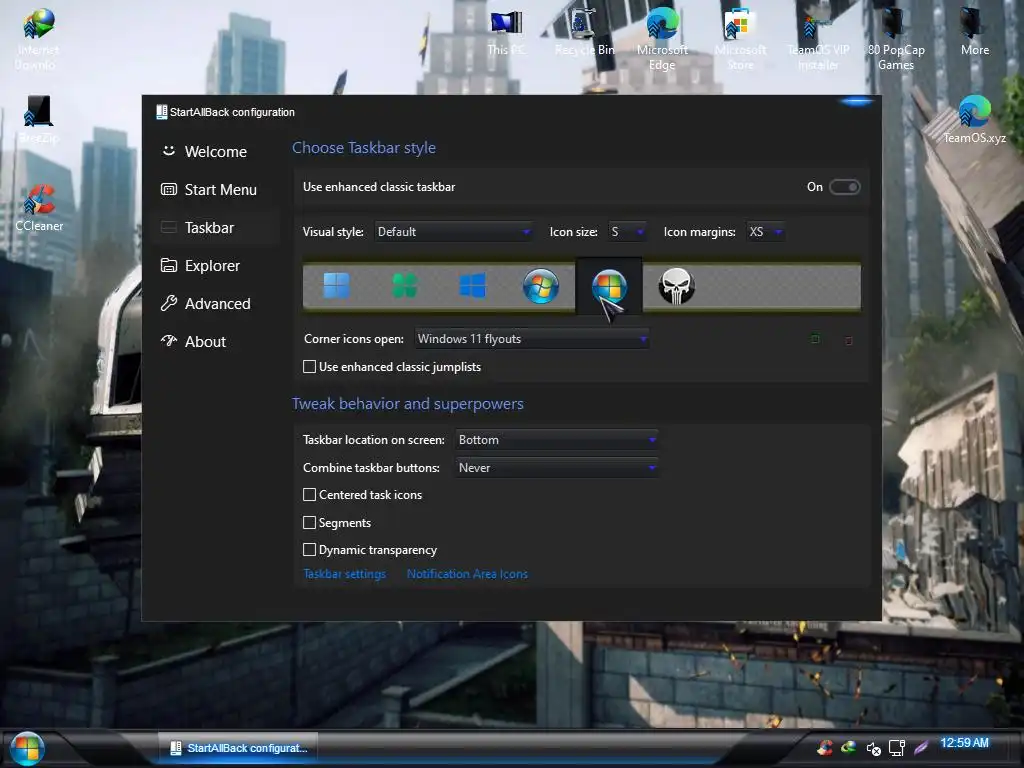Click the About gauge icon

tap(168, 341)
